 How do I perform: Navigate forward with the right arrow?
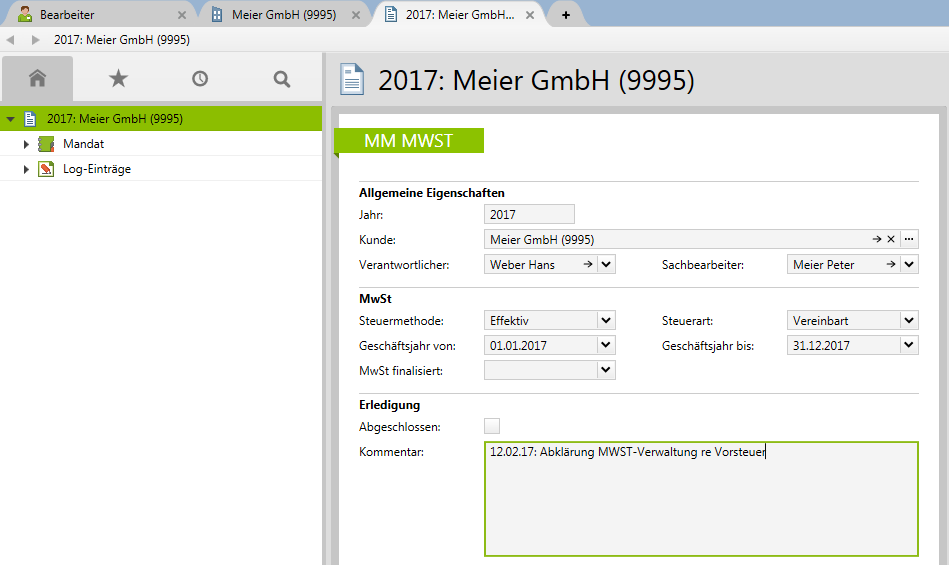click(x=35, y=40)
